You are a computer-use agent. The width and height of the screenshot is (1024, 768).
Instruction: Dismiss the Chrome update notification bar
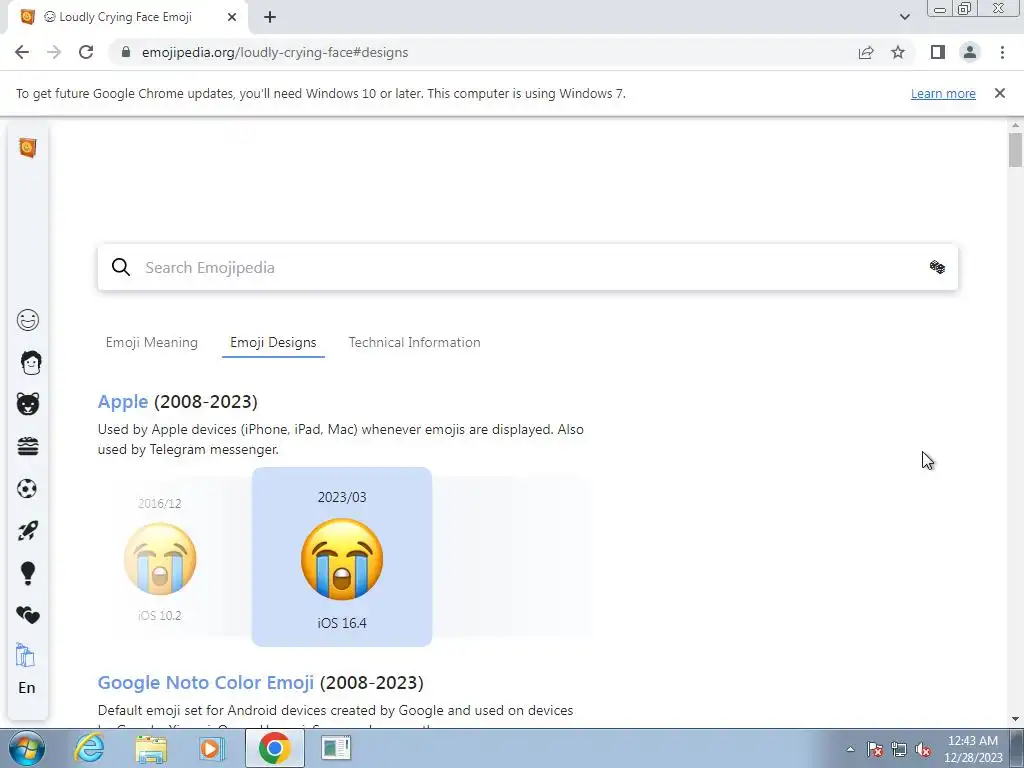pos(1000,93)
